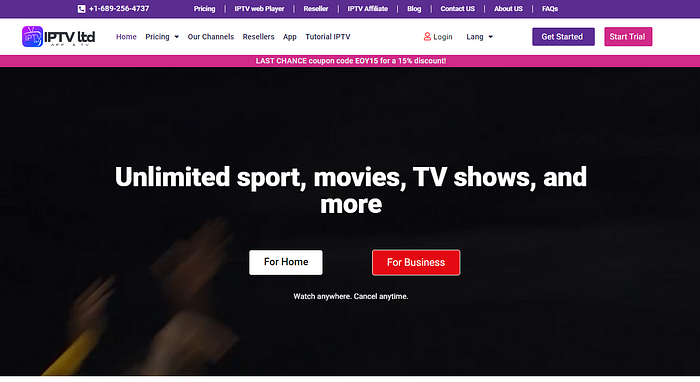Open the Contact US page
700x382 pixels.
458,9
